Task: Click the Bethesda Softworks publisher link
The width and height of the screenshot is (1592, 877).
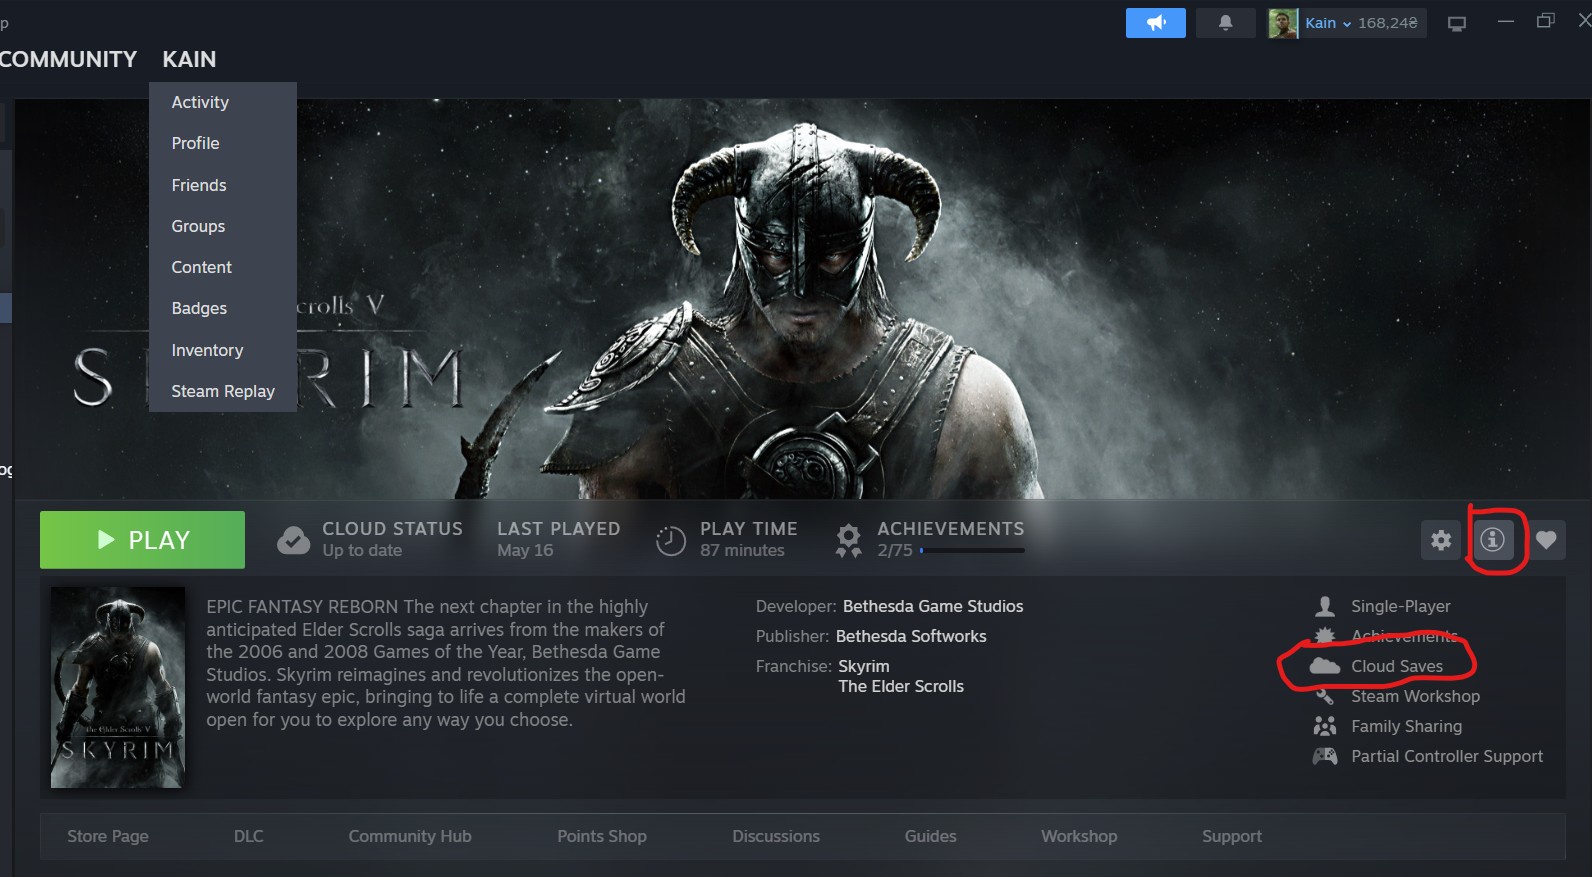Action: (x=911, y=636)
